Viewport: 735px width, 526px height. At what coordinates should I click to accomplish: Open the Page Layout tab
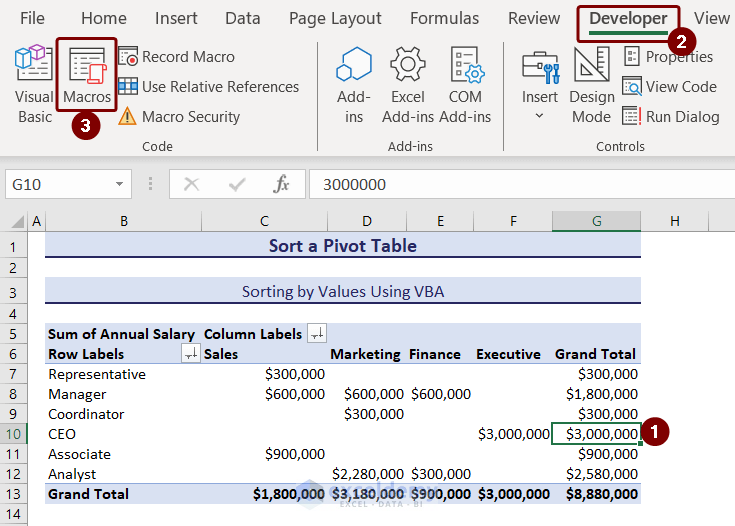coord(335,18)
